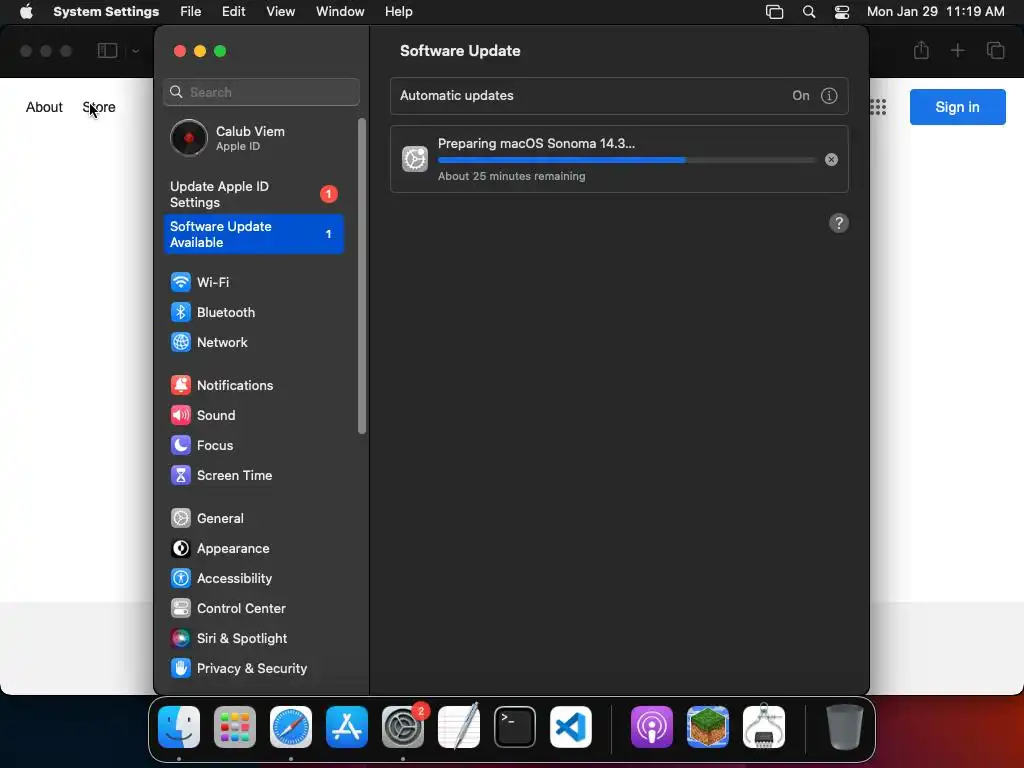Click Automatic updates On status
This screenshot has height=768, width=1024.
pyautogui.click(x=801, y=96)
